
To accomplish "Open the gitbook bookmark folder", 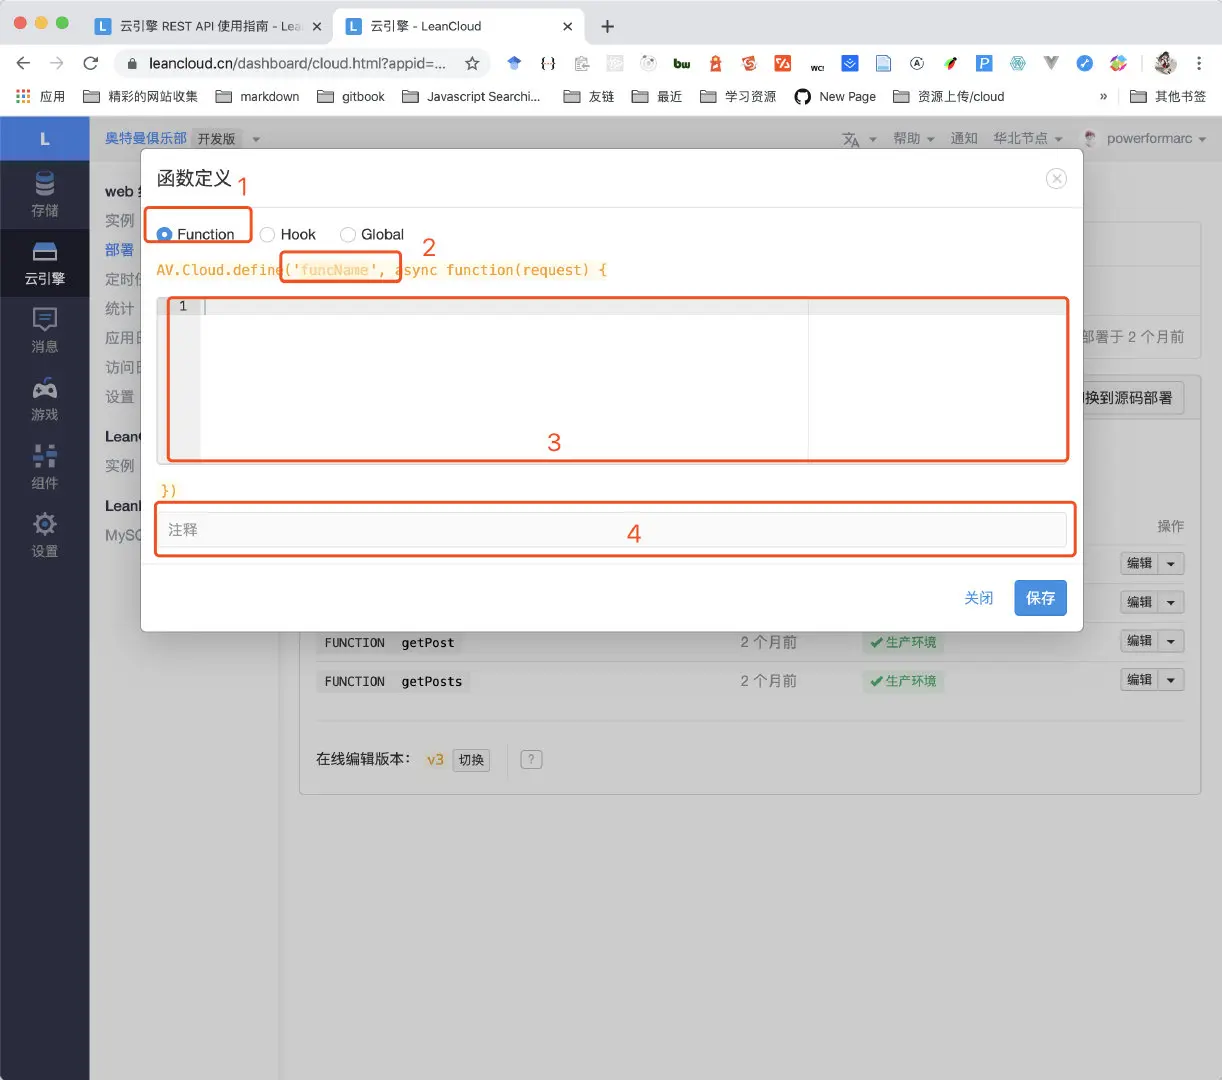I will pyautogui.click(x=351, y=96).
